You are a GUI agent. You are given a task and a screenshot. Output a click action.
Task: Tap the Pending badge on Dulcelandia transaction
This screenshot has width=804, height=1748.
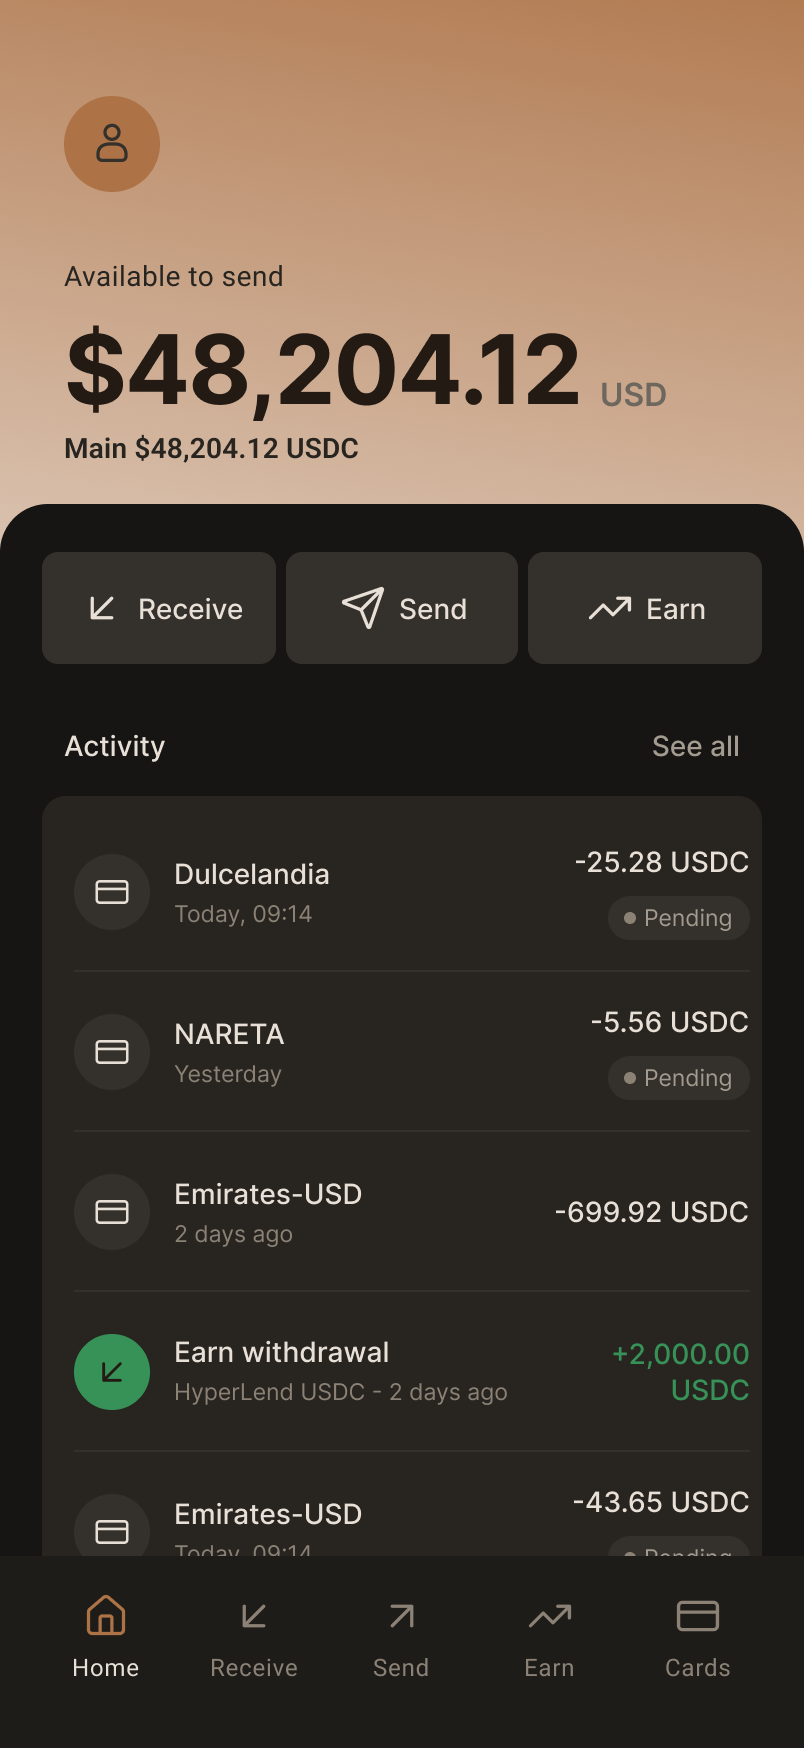(x=679, y=918)
